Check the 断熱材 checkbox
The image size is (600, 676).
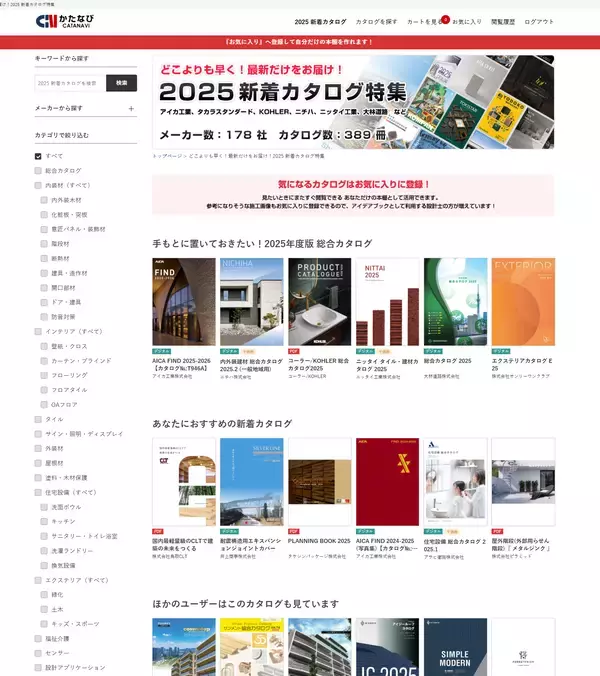[44, 259]
